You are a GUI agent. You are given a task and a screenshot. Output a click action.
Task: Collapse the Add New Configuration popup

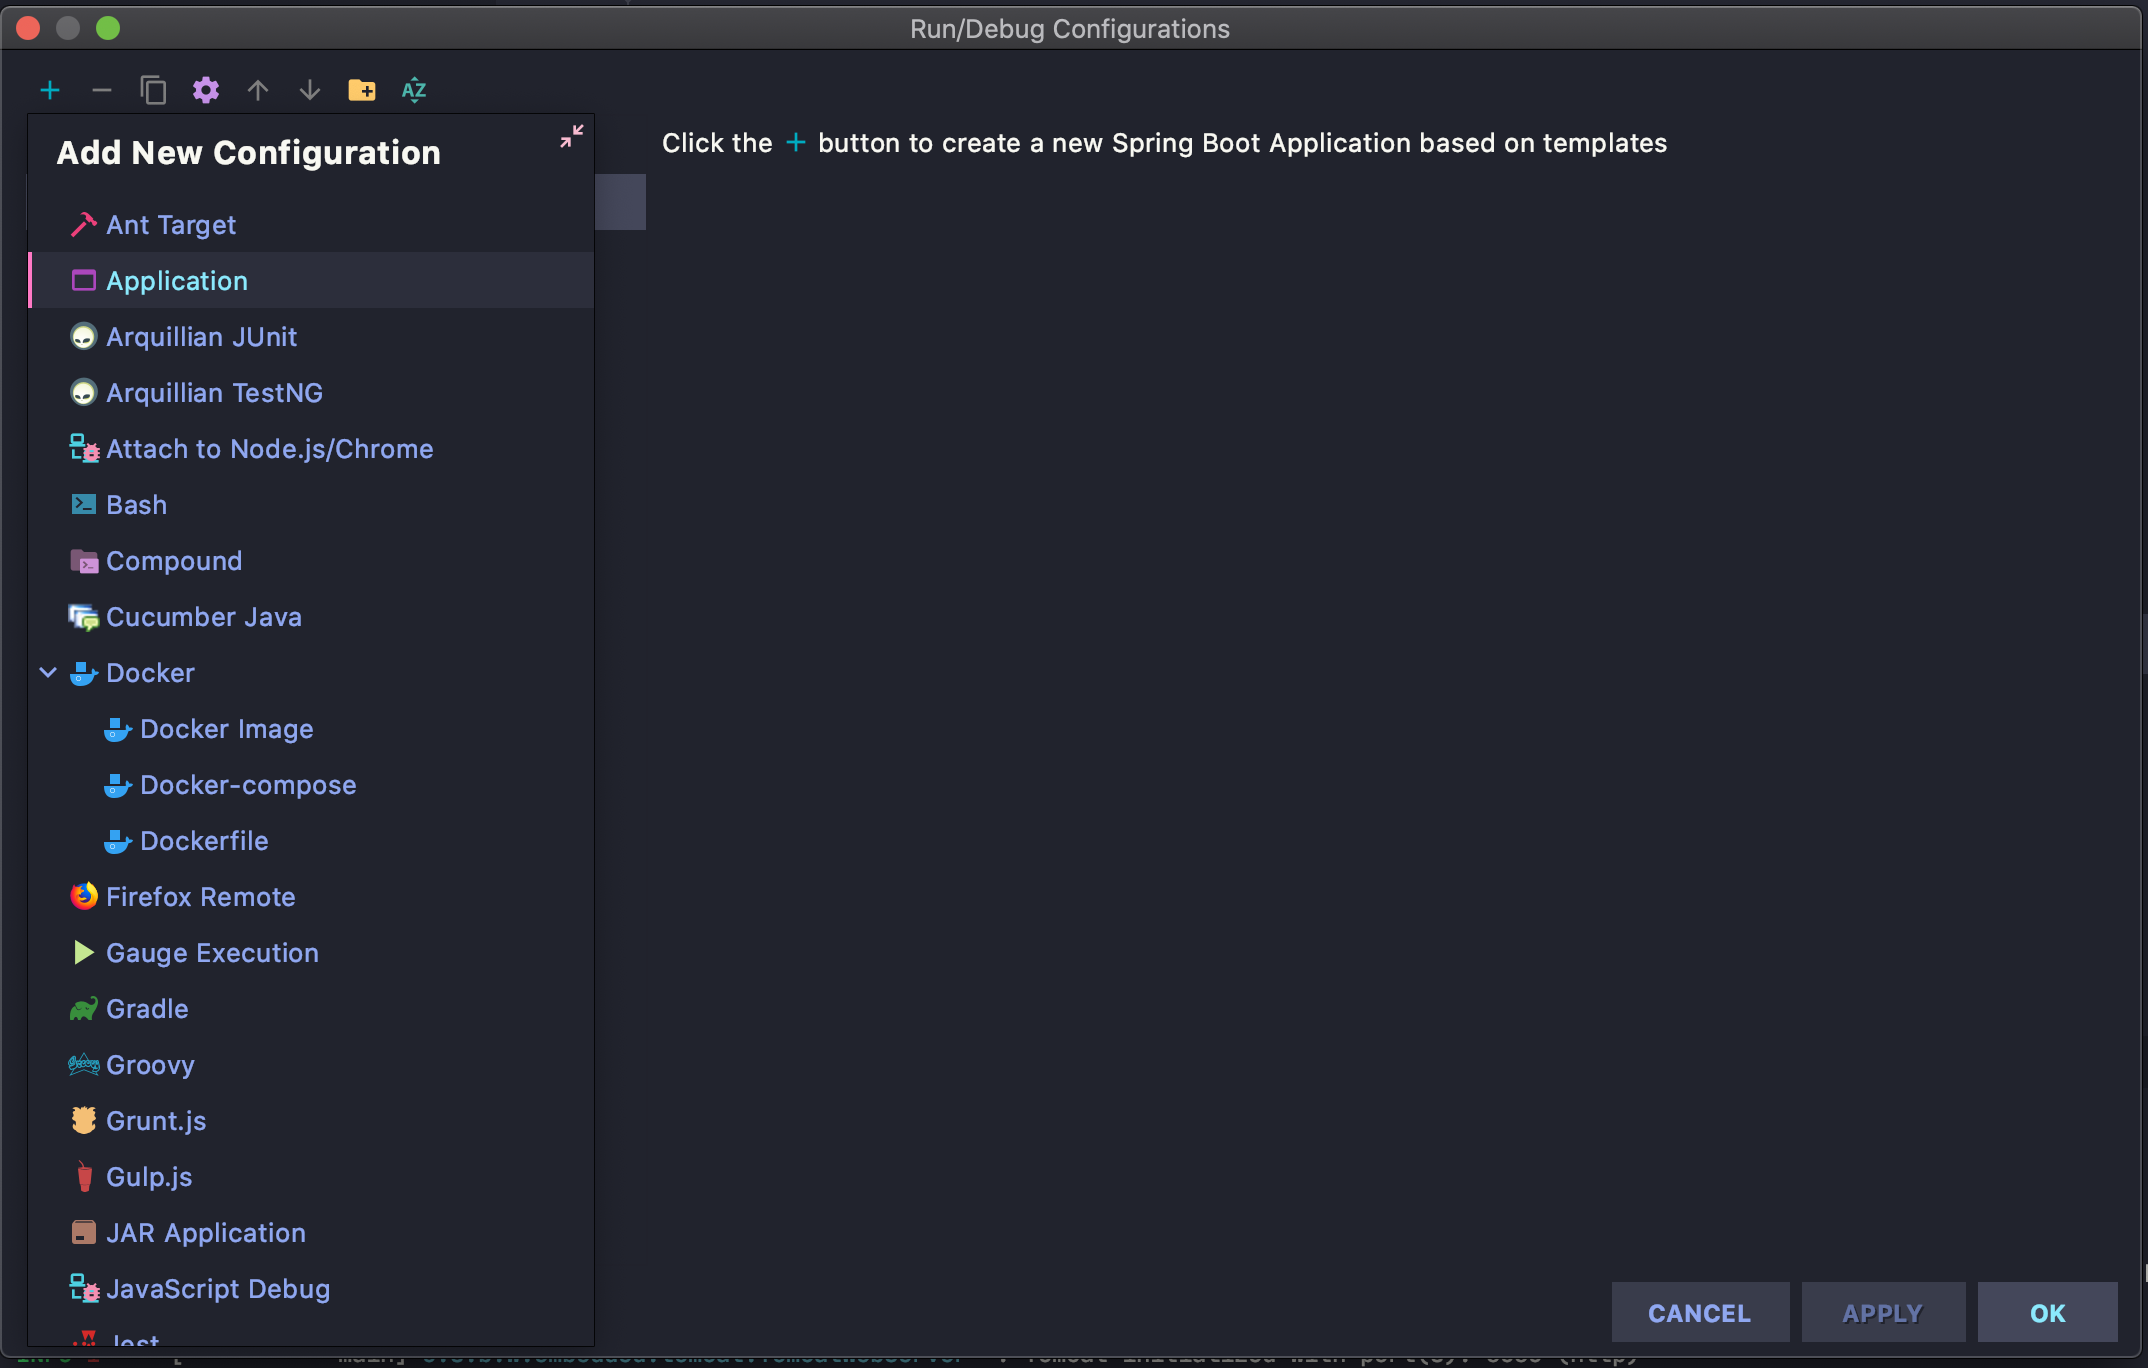pos(571,137)
